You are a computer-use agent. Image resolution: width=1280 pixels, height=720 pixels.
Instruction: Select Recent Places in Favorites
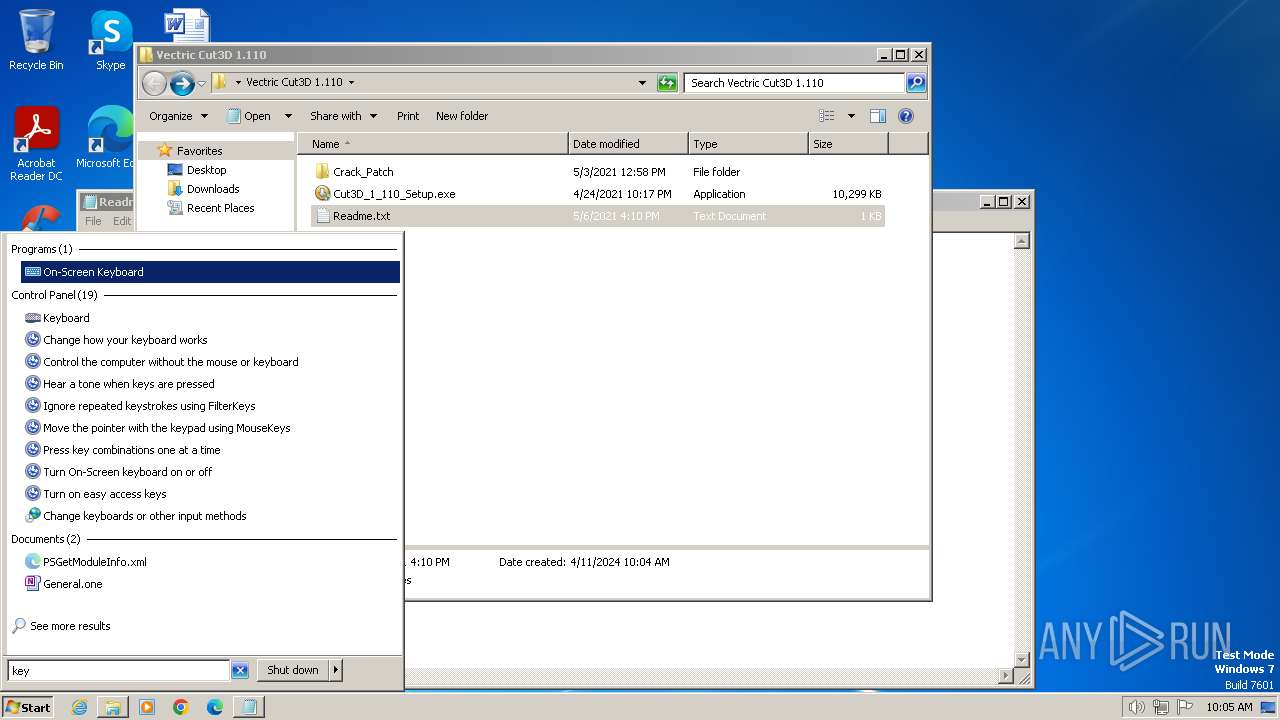(211, 208)
